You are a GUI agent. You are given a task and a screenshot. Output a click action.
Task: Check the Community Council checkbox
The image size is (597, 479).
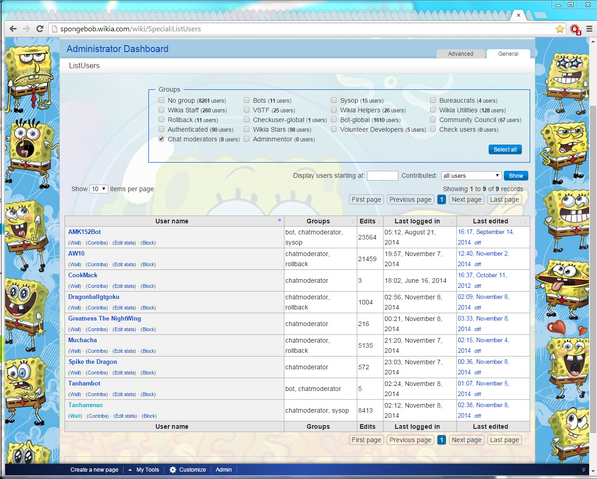point(433,120)
